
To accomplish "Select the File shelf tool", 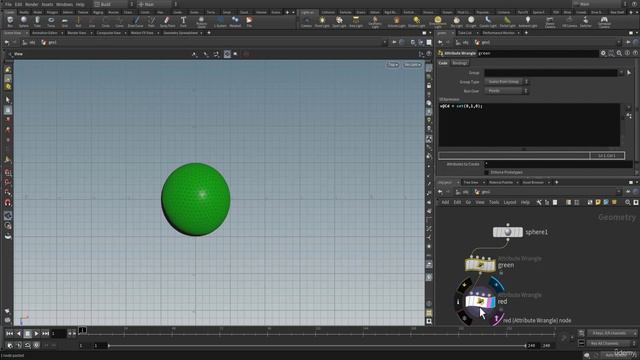I will click(x=249, y=22).
